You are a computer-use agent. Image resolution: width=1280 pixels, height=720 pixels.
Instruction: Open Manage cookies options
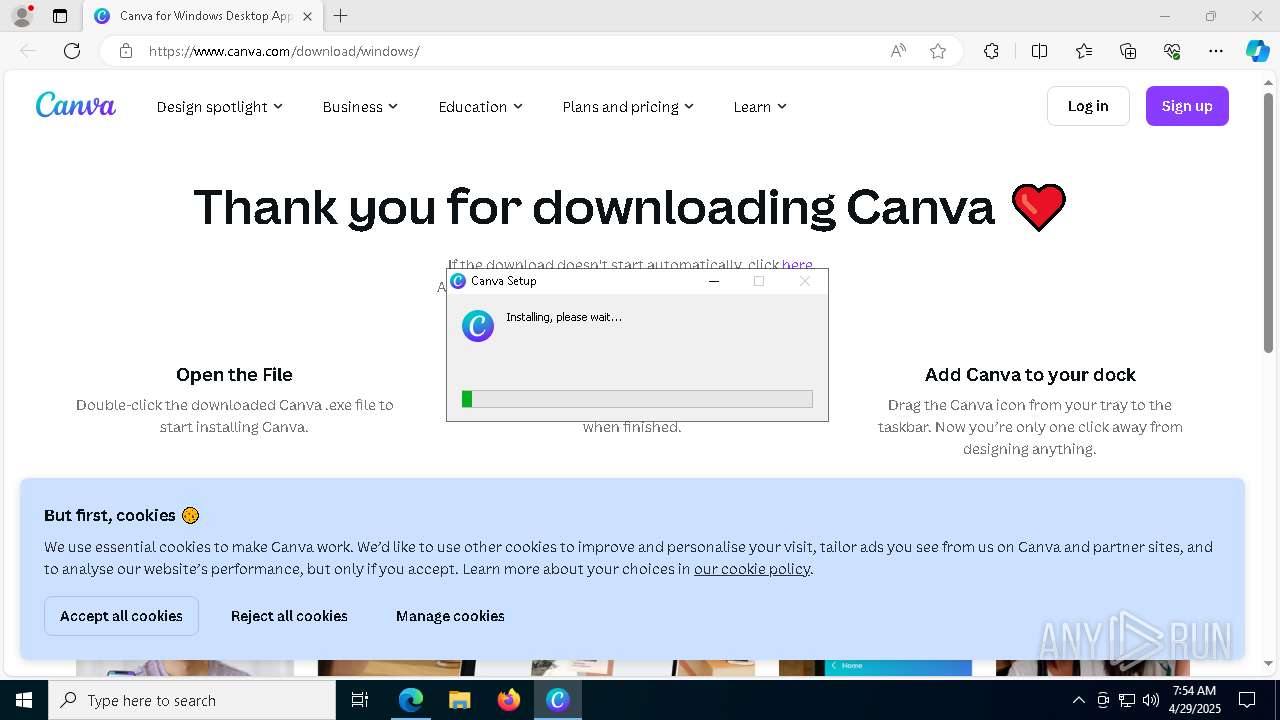point(450,616)
